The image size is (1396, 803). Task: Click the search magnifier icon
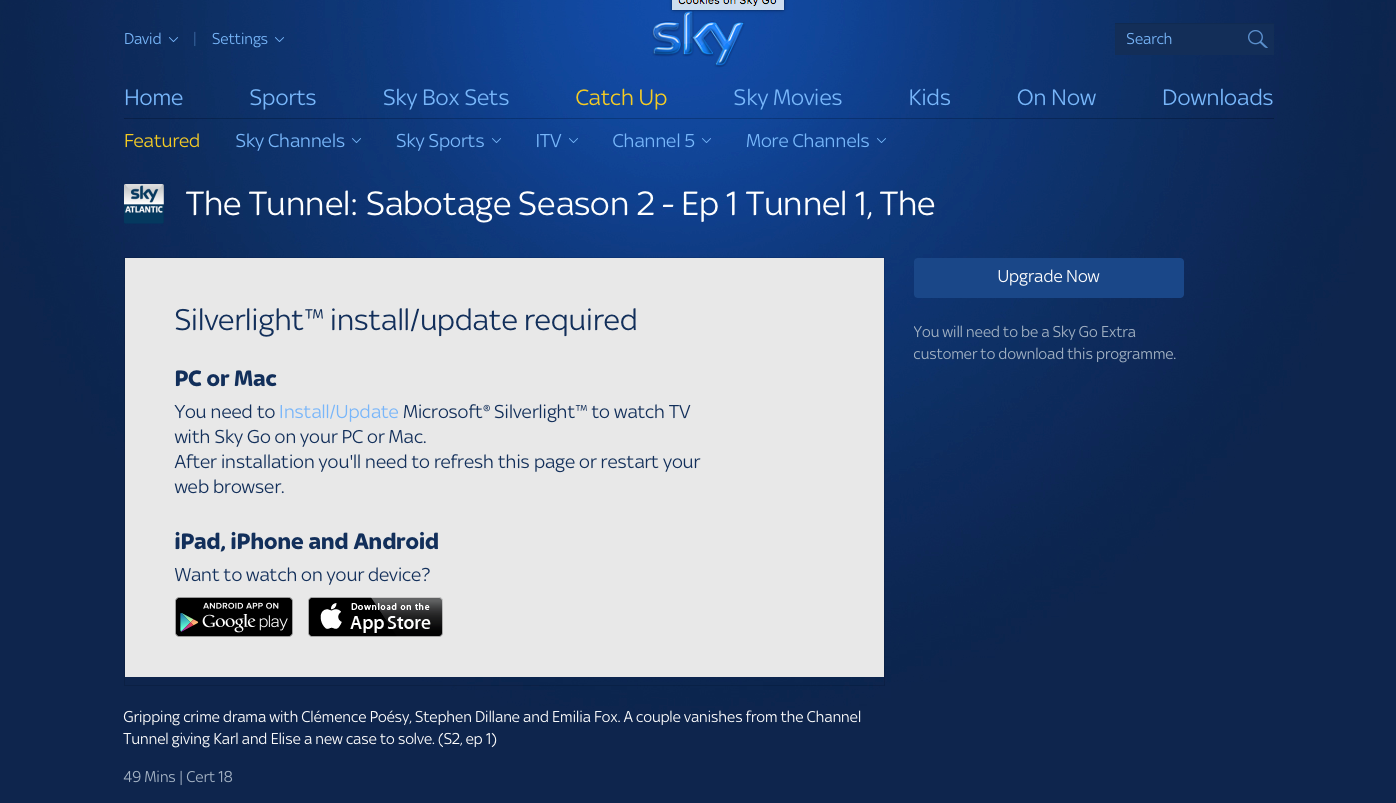[1257, 39]
